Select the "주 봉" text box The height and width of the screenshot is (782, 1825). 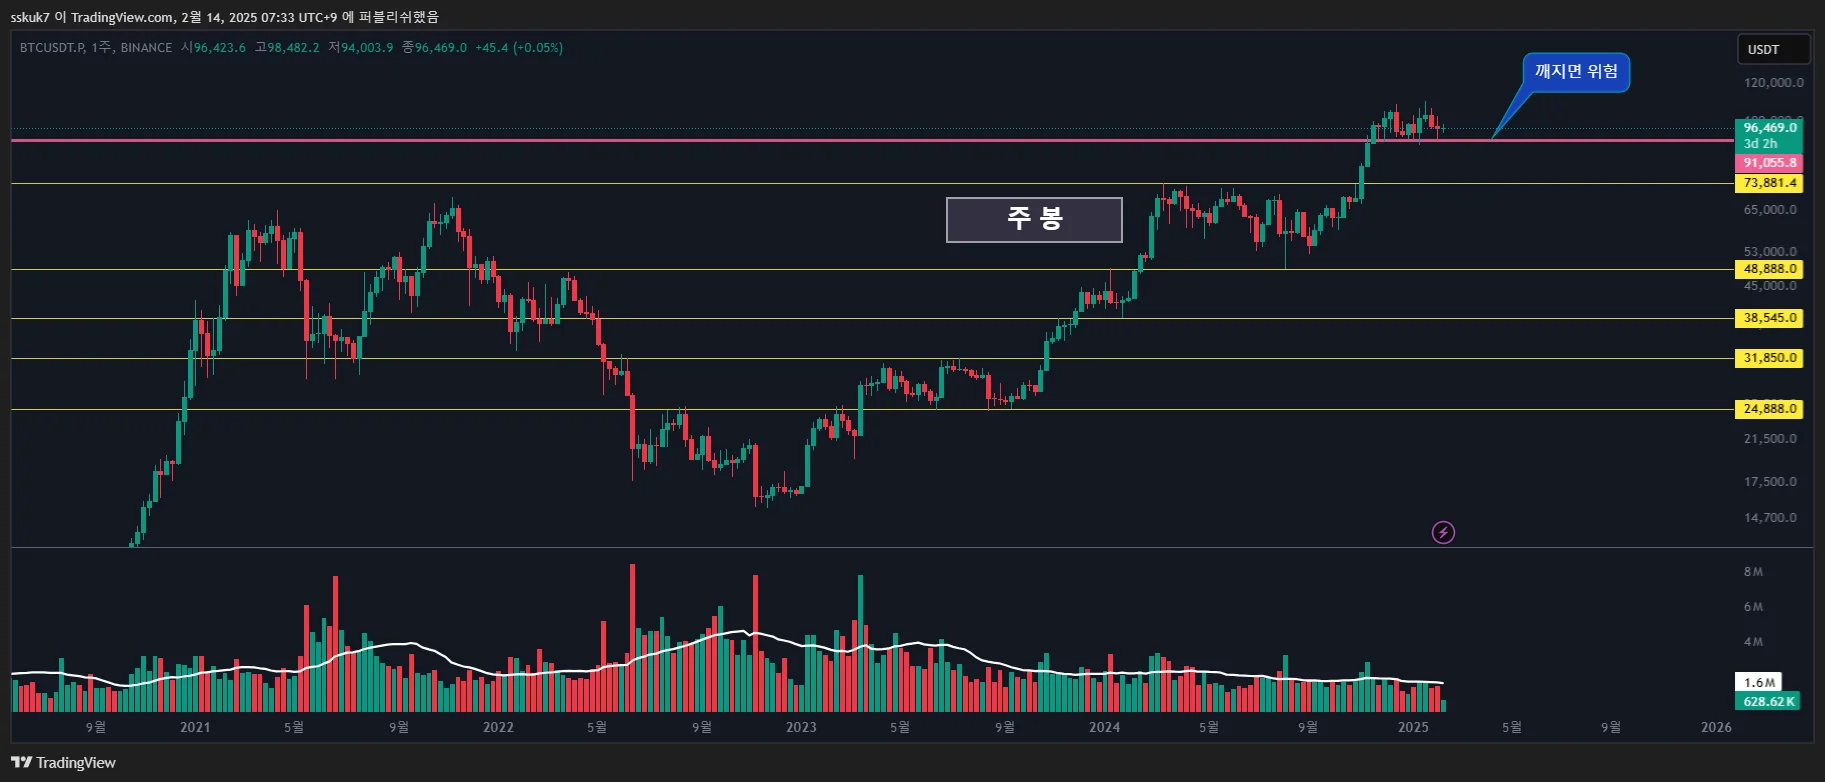coord(1034,219)
